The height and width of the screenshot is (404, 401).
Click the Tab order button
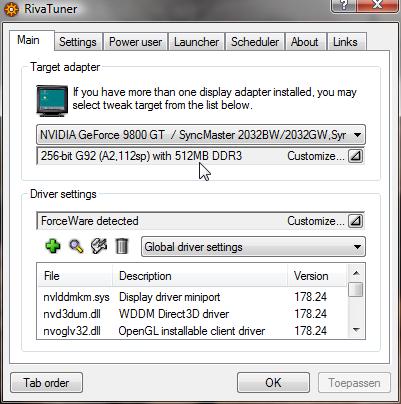(x=46, y=383)
